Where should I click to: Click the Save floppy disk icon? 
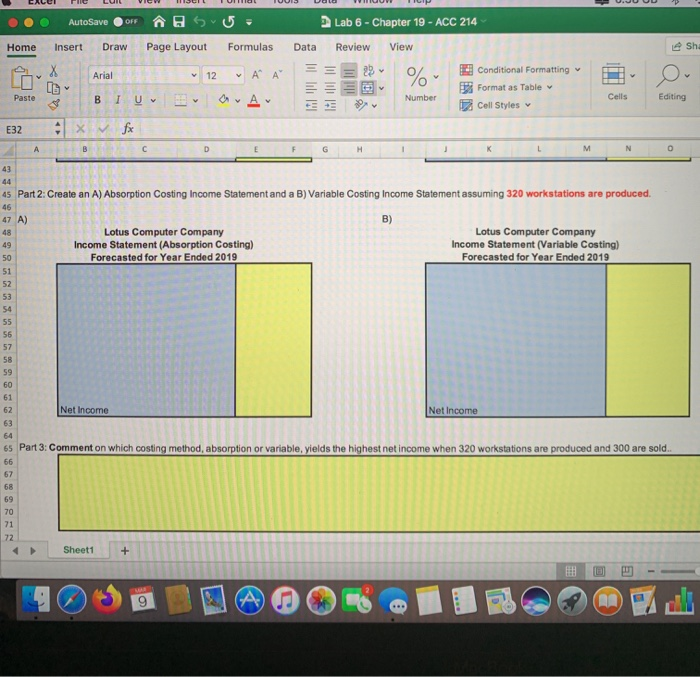pyautogui.click(x=179, y=21)
